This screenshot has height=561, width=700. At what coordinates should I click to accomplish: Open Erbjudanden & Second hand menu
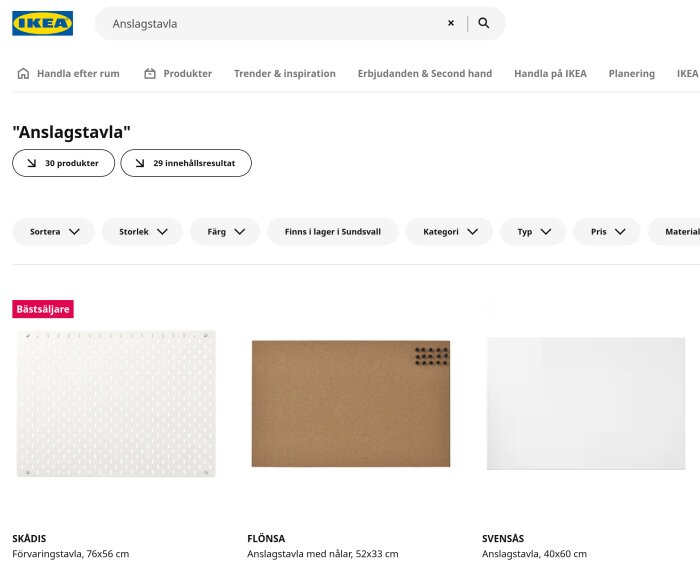pos(425,74)
